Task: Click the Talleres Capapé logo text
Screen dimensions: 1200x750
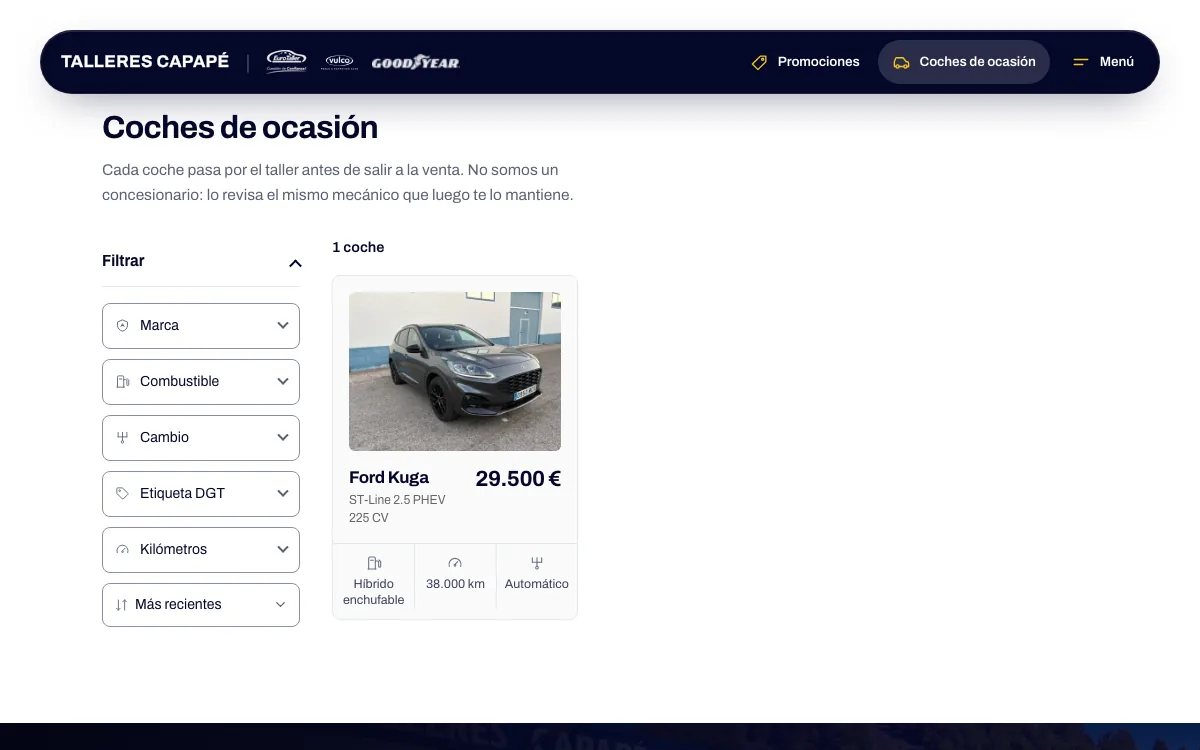Action: 145,62
